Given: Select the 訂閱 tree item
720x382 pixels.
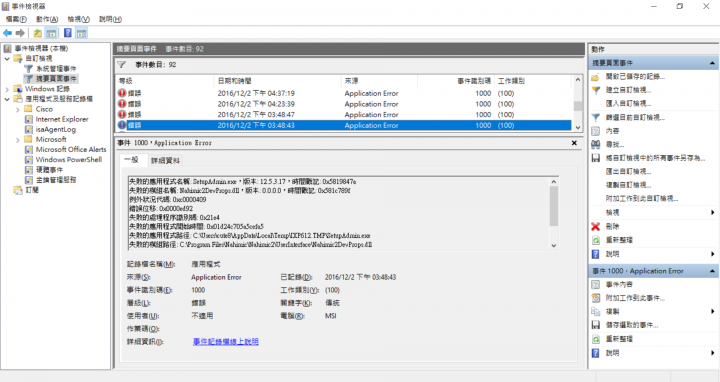Looking at the screenshot, I should [32, 190].
